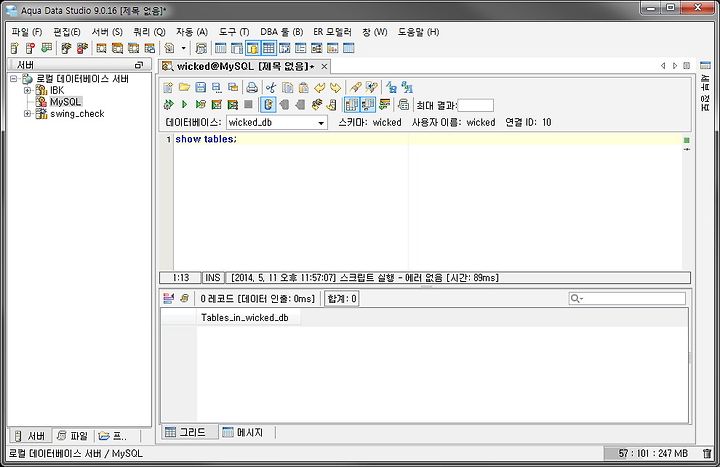Toggle the highlighted server-browser view icon
The width and height of the screenshot is (720, 467).
click(253, 48)
